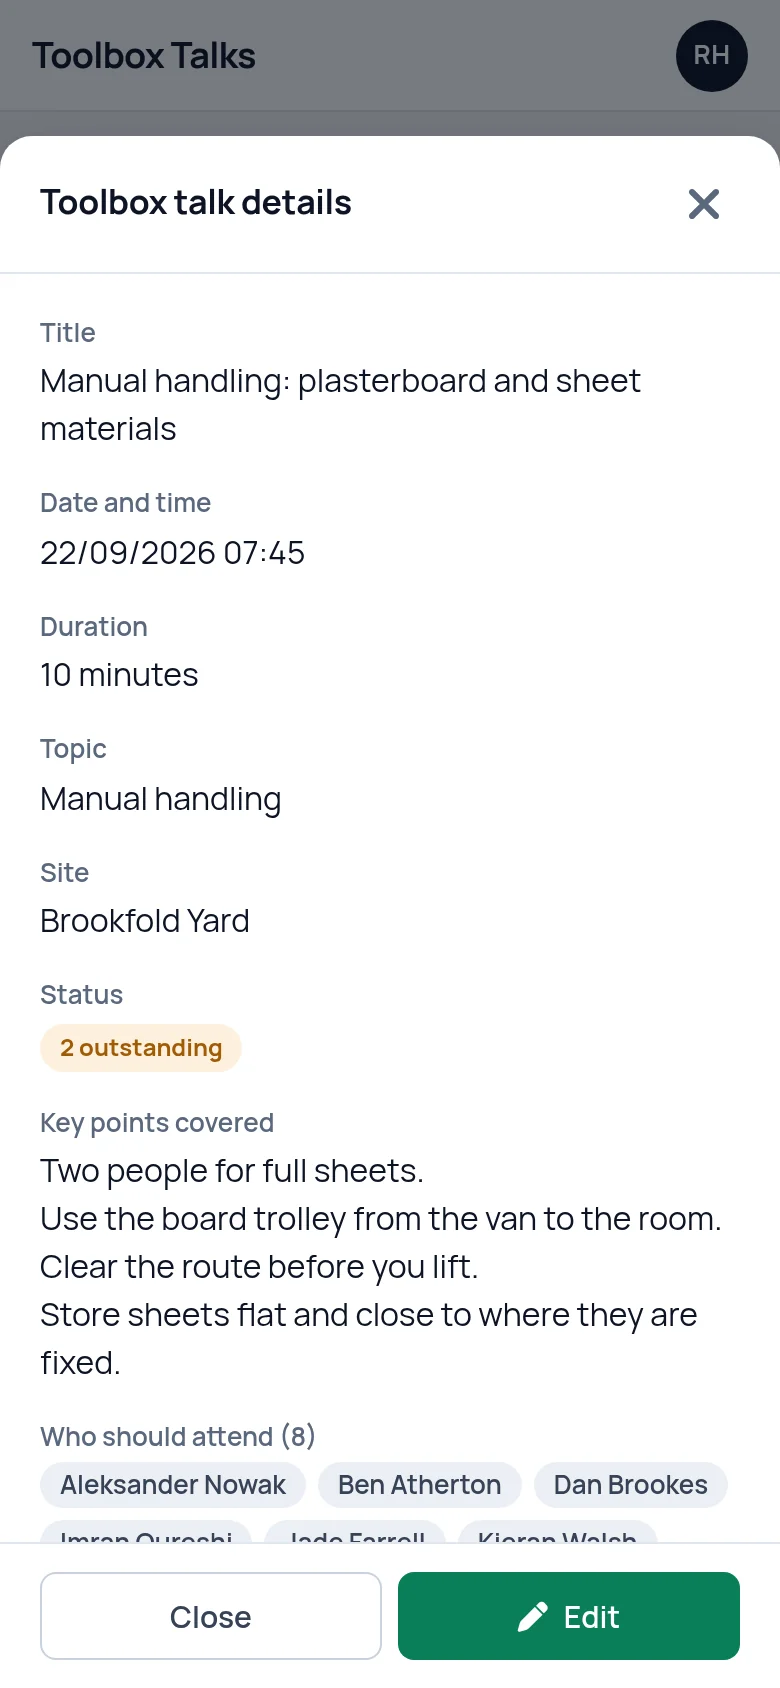Click the pencil icon on Edit
This screenshot has height=1688, width=780.
click(x=533, y=1617)
